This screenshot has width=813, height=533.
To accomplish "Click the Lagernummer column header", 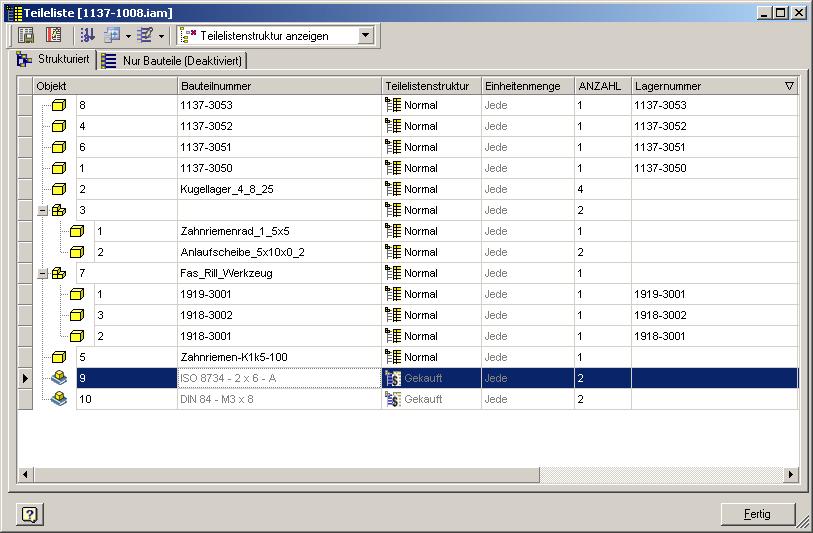I will pyautogui.click(x=714, y=86).
